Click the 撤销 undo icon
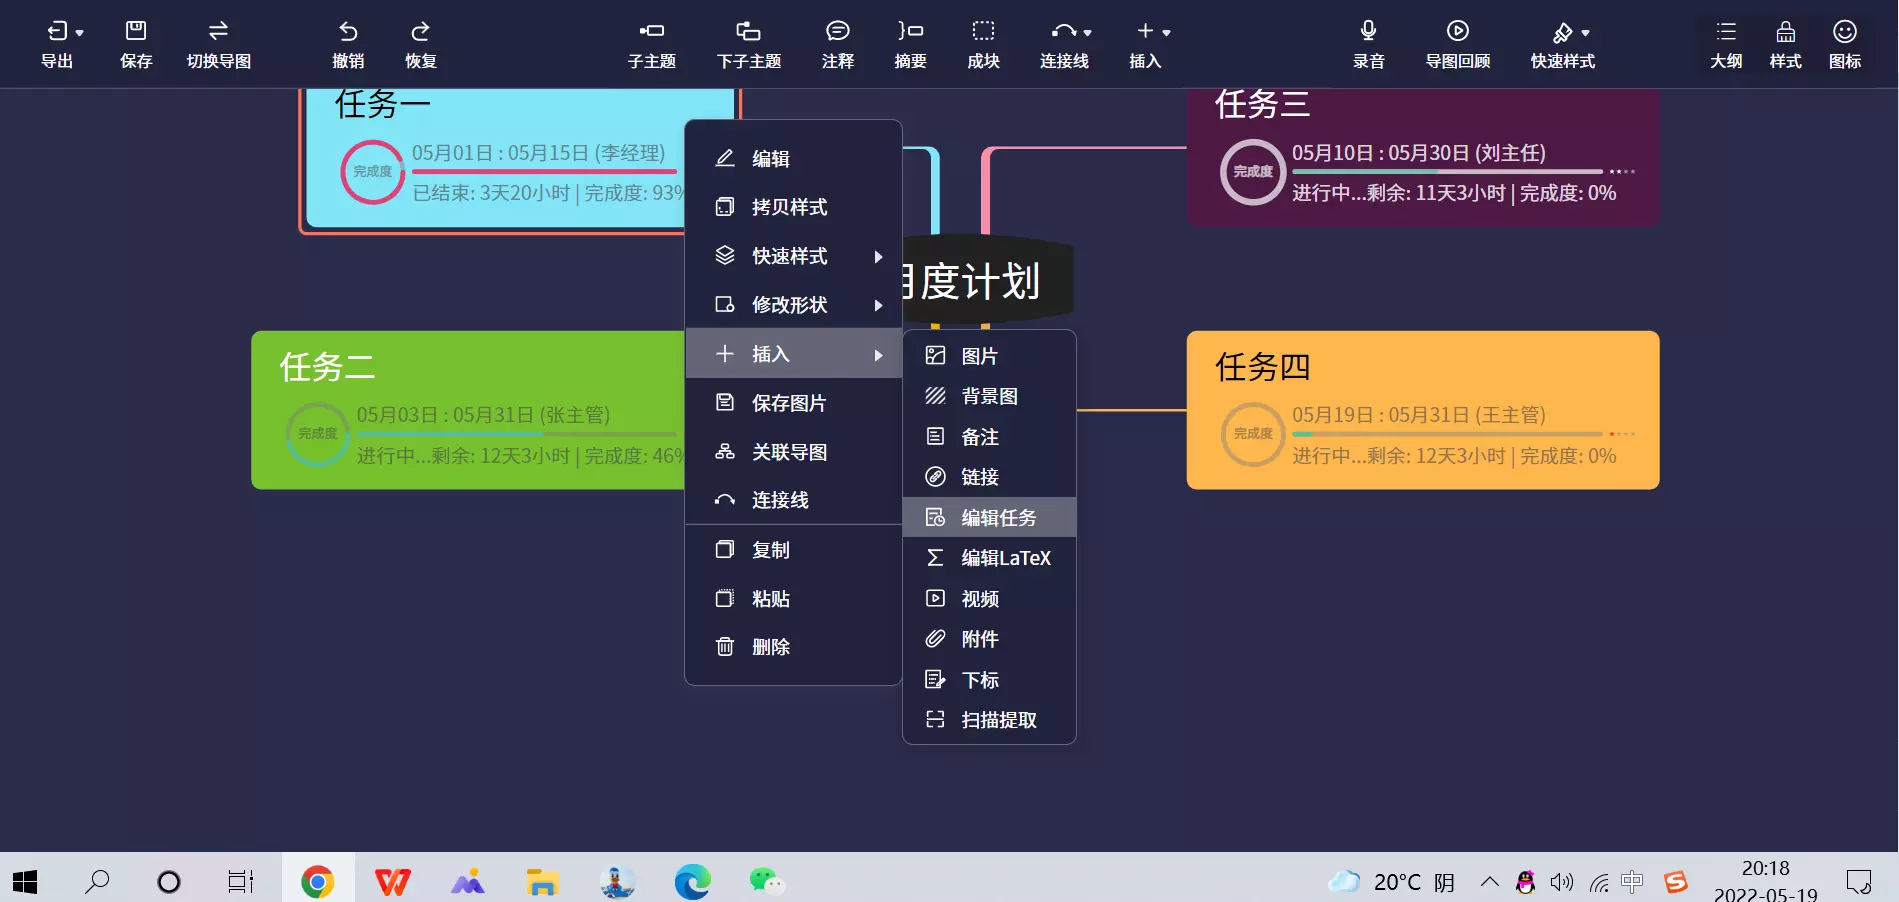This screenshot has height=902, width=1899. (347, 43)
